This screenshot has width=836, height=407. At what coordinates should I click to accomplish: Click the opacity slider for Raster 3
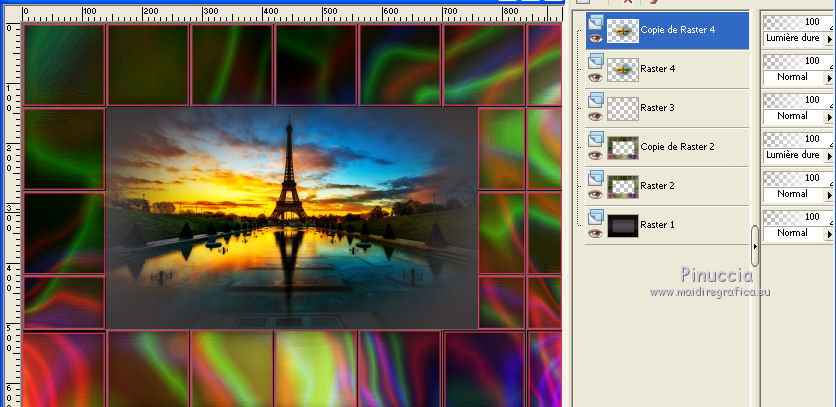tap(799, 100)
